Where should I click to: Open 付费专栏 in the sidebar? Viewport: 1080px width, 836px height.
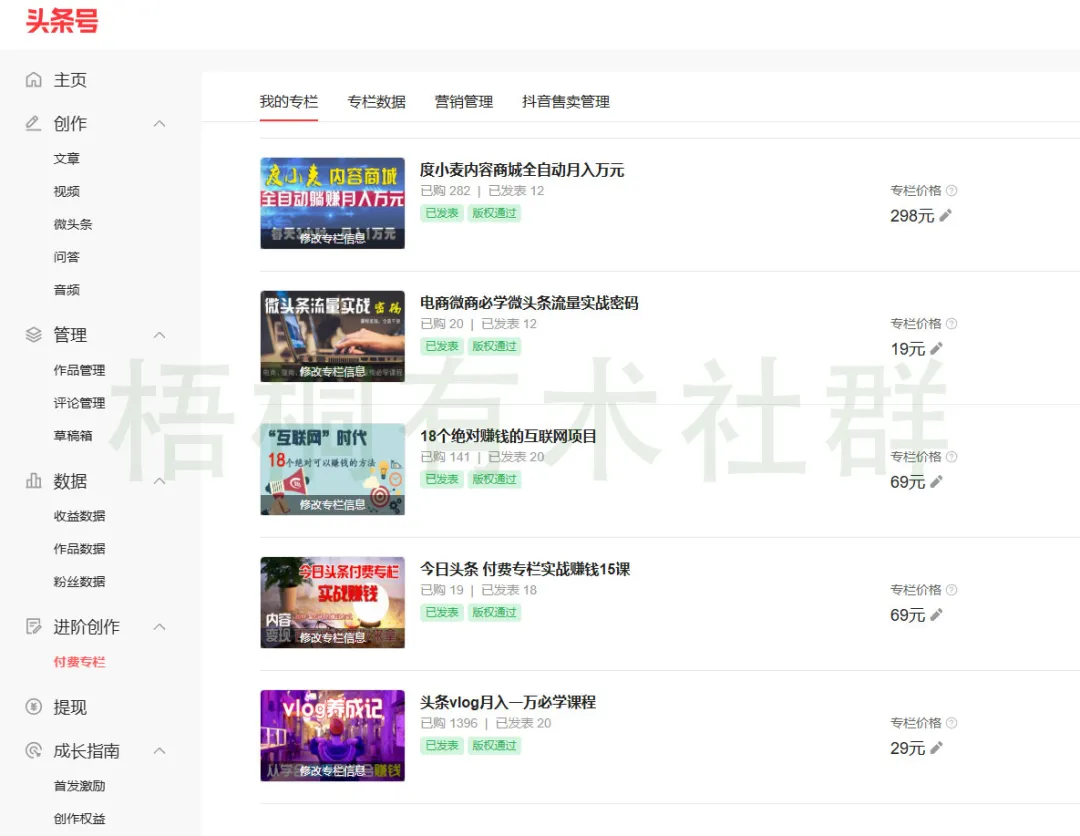coord(81,661)
